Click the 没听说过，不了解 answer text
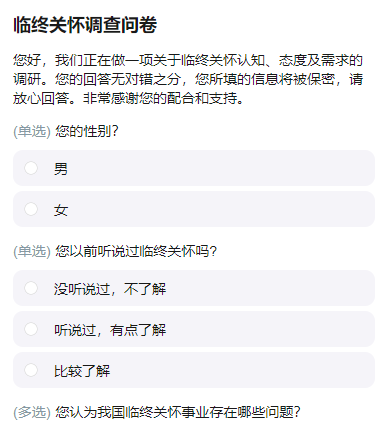 pyautogui.click(x=110, y=289)
